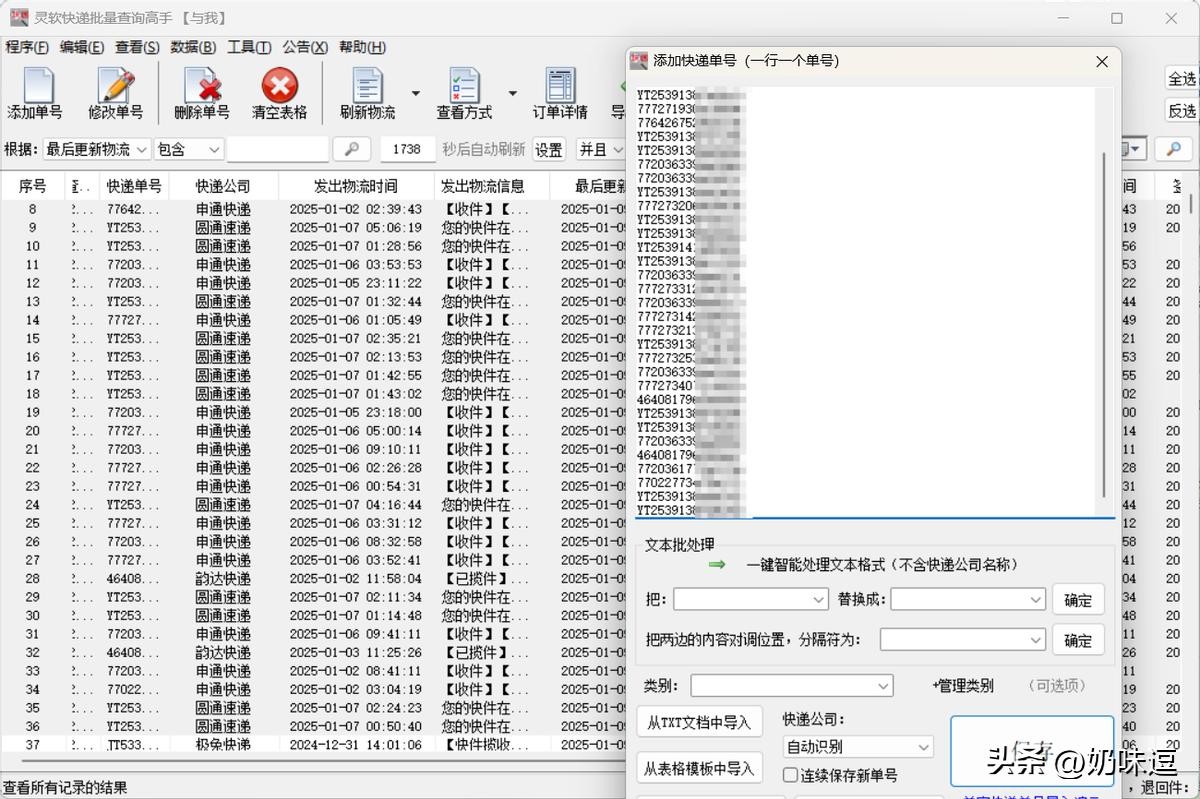
Task: Click the 修改单号 pencil icon
Action: coord(116,87)
